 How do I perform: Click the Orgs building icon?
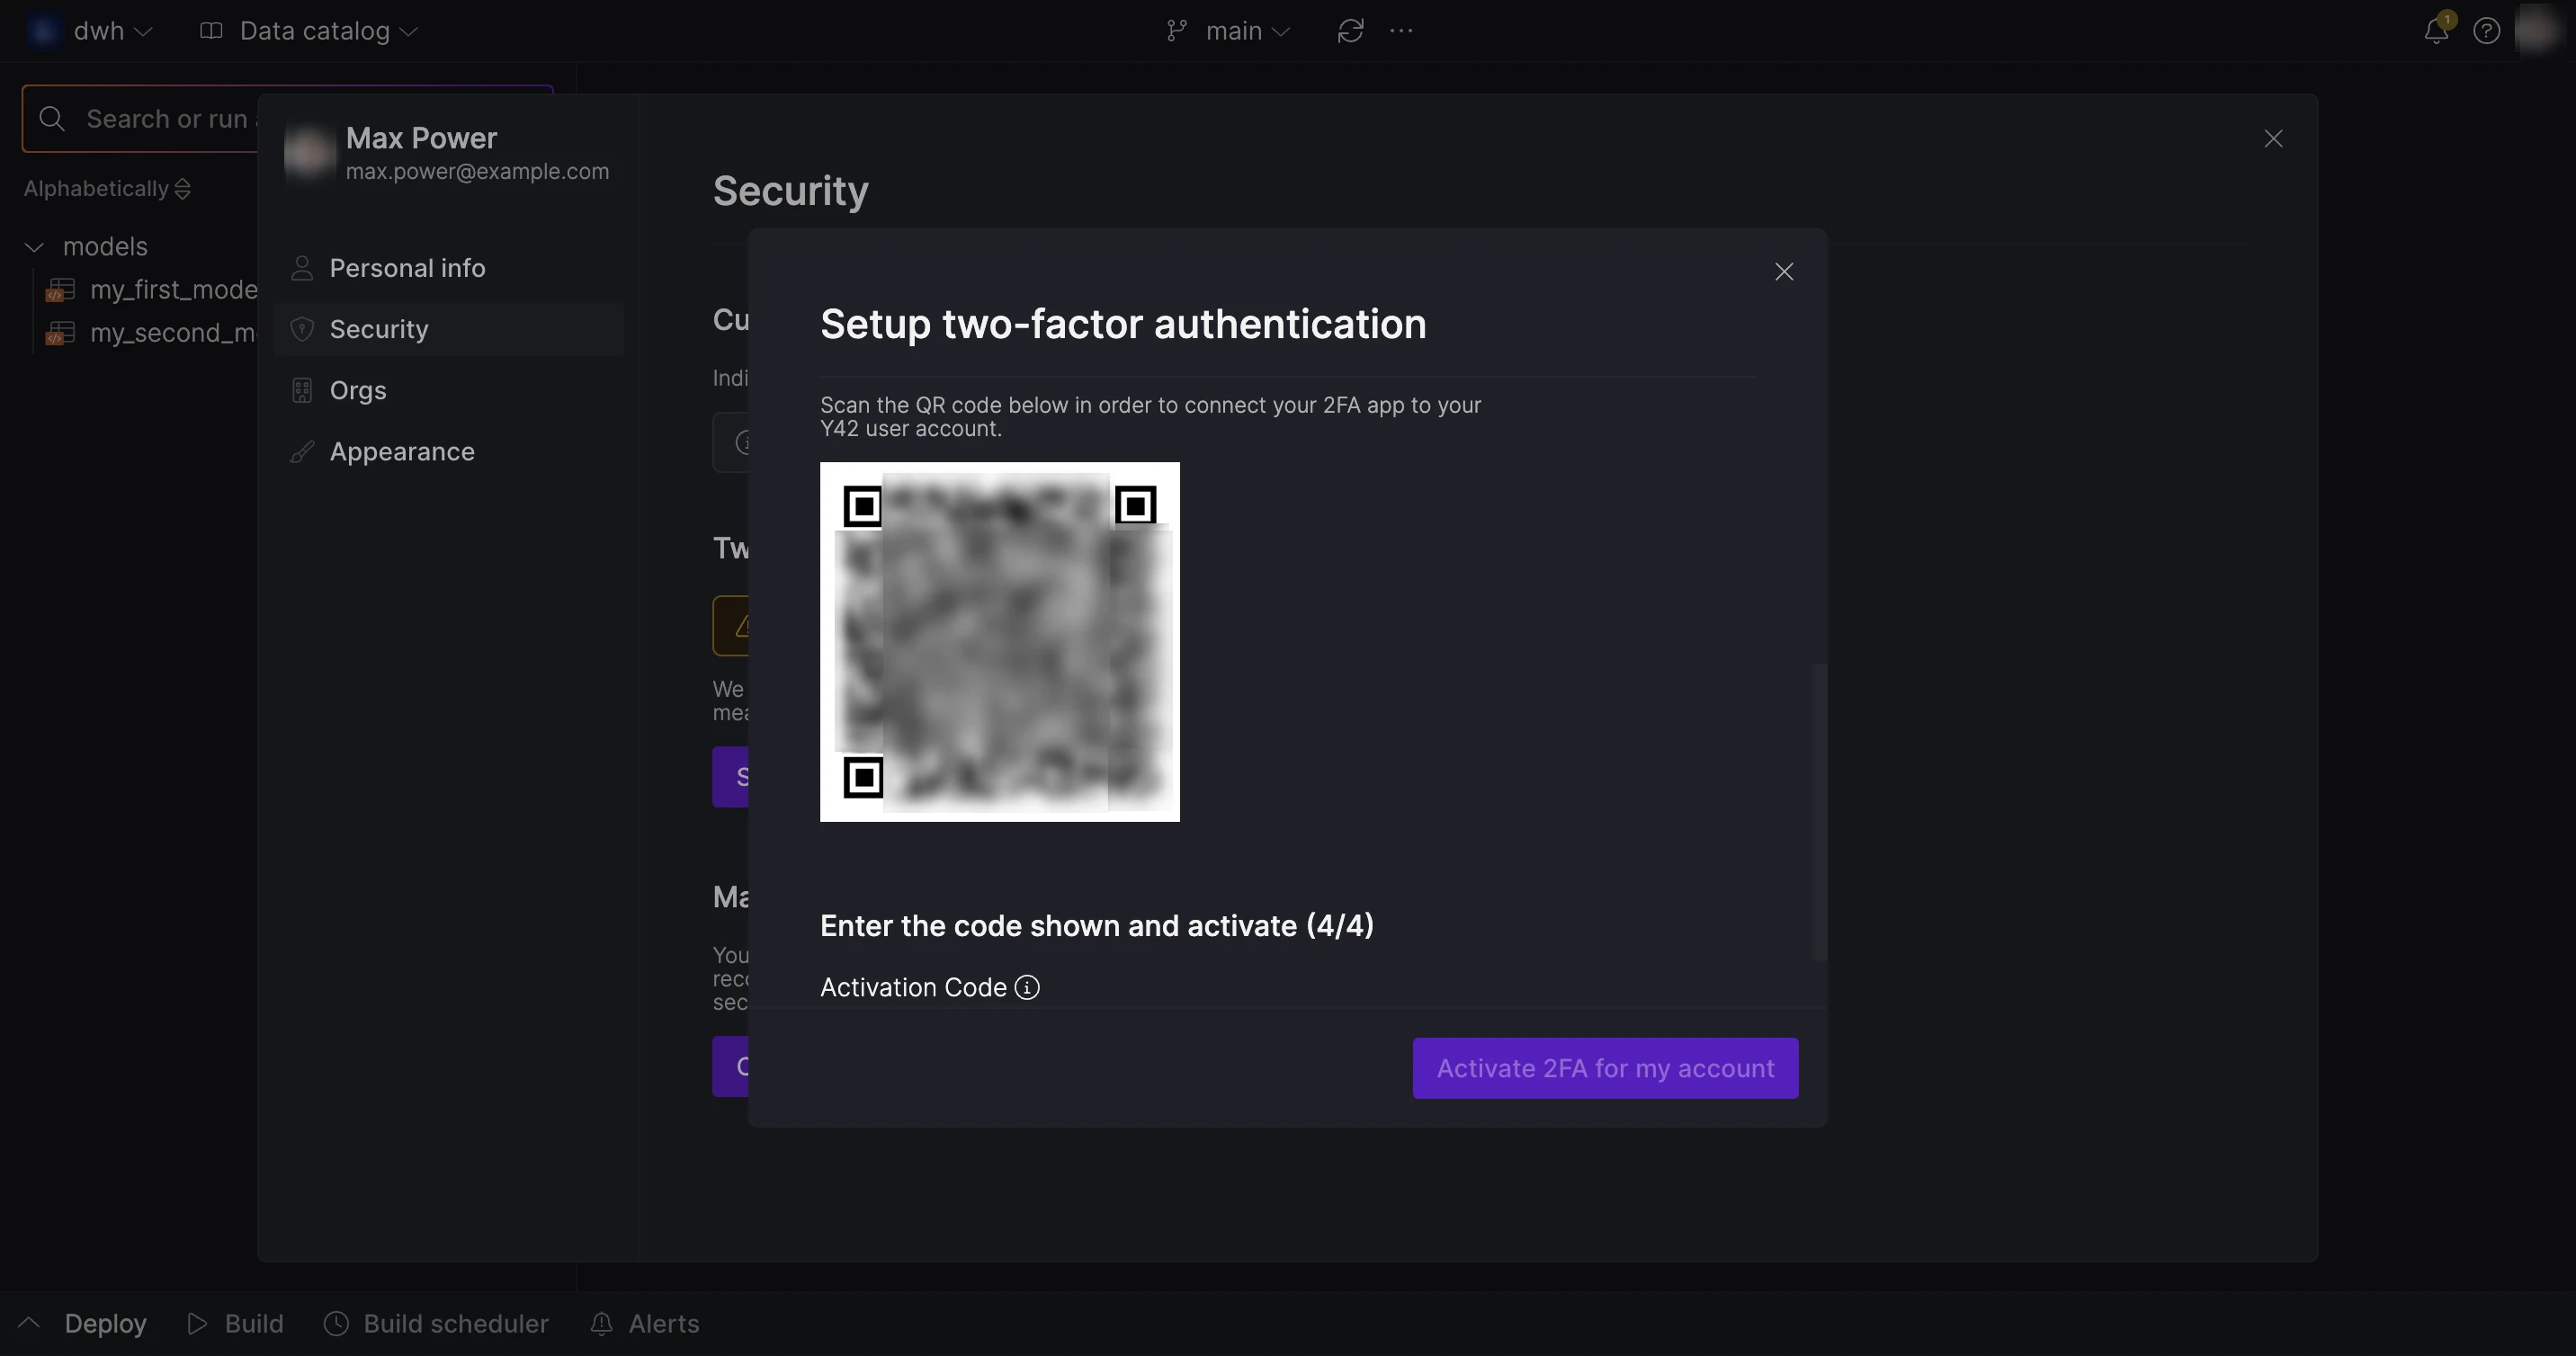[x=301, y=391]
